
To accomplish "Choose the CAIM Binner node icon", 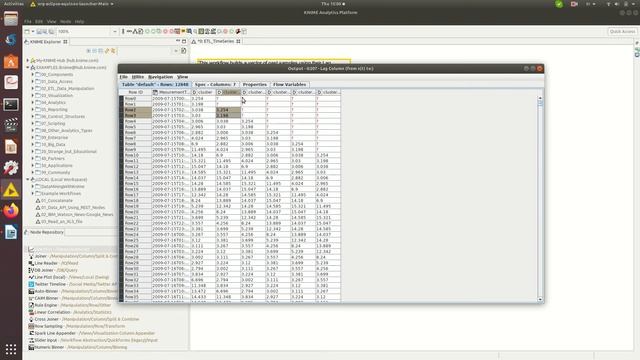I will (x=31, y=298).
